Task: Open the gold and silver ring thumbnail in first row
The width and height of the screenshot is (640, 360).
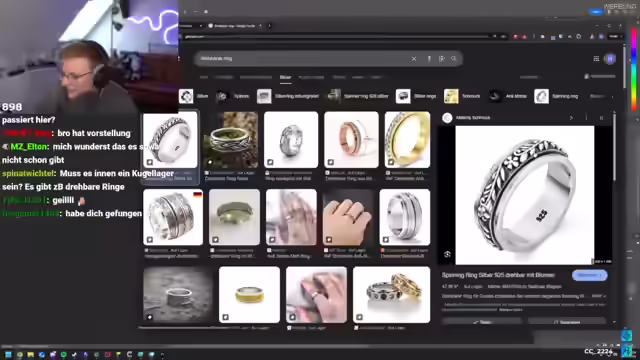Action: (407, 140)
